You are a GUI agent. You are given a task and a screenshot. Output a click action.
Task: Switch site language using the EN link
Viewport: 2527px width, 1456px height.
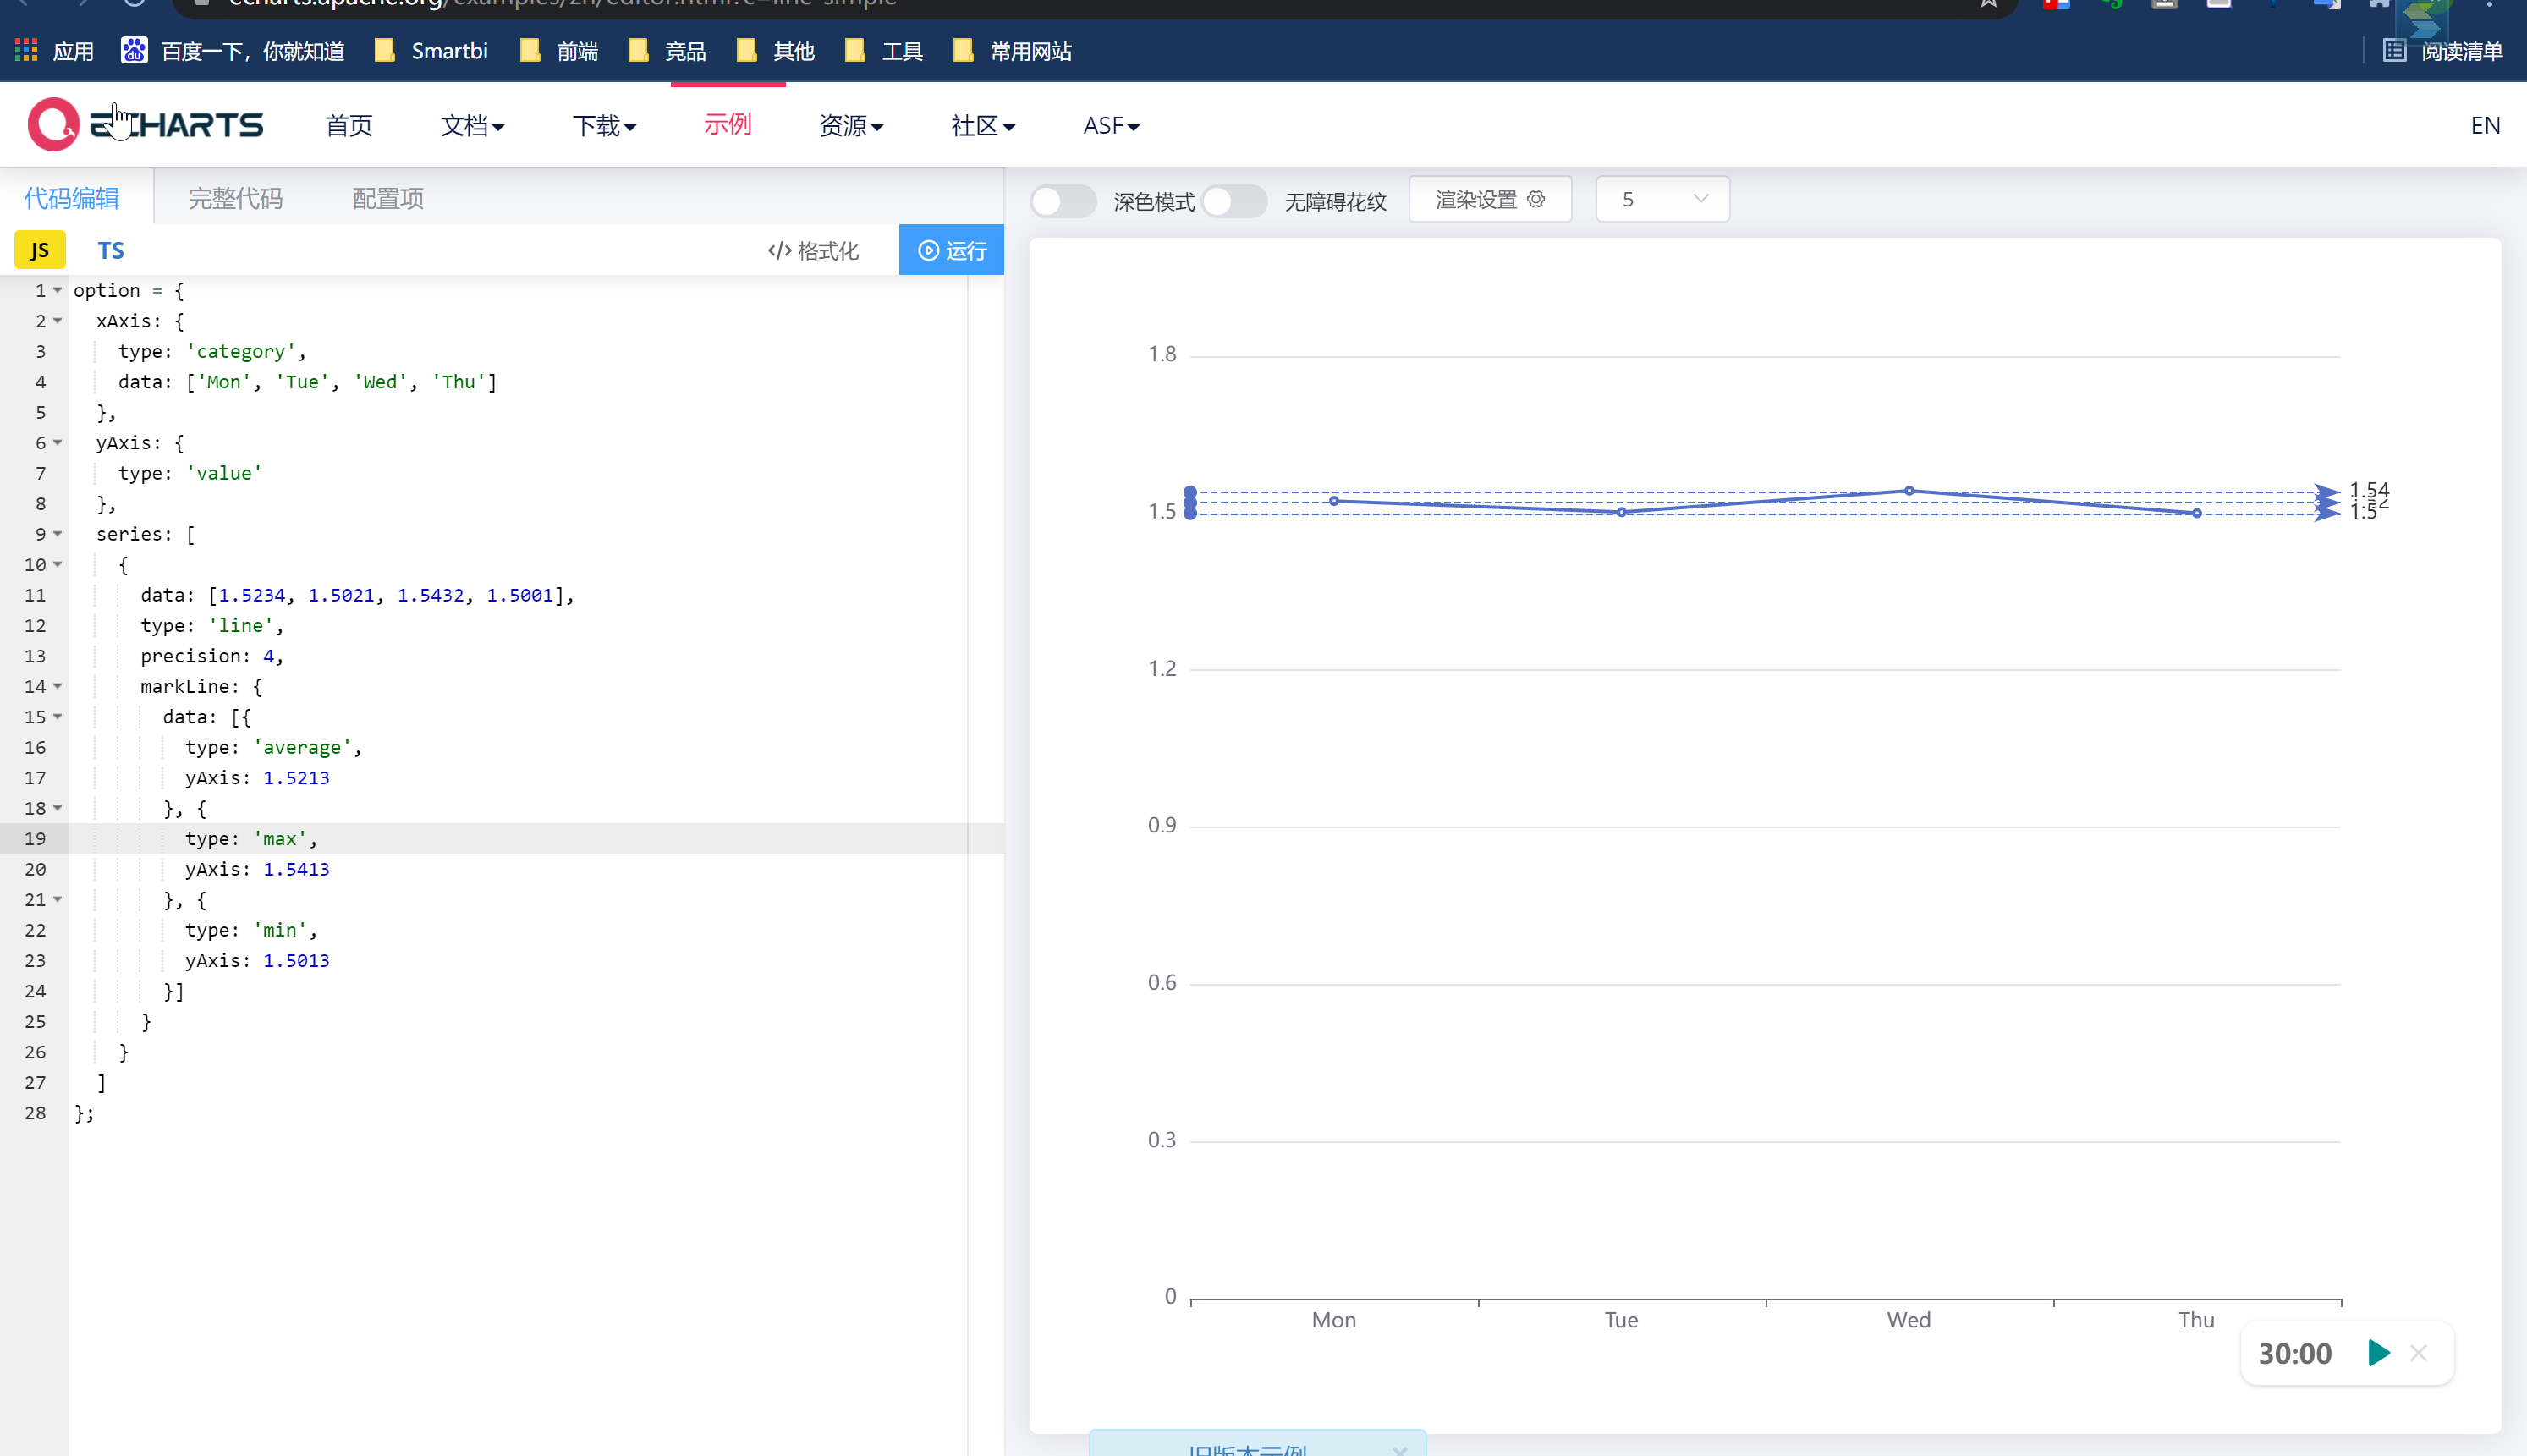pos(2486,125)
